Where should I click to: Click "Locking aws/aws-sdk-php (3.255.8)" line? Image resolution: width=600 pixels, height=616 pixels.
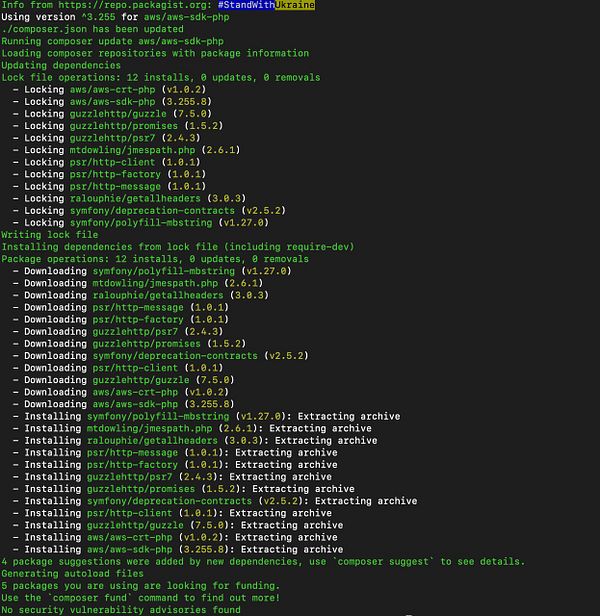[x=112, y=102]
